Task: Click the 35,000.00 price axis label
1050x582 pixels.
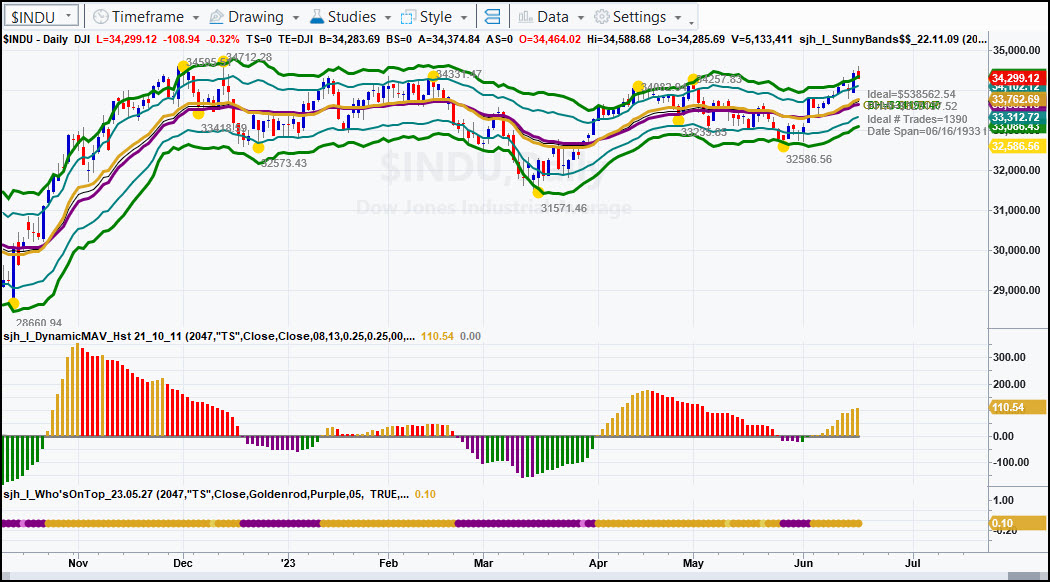Action: [x=1017, y=50]
